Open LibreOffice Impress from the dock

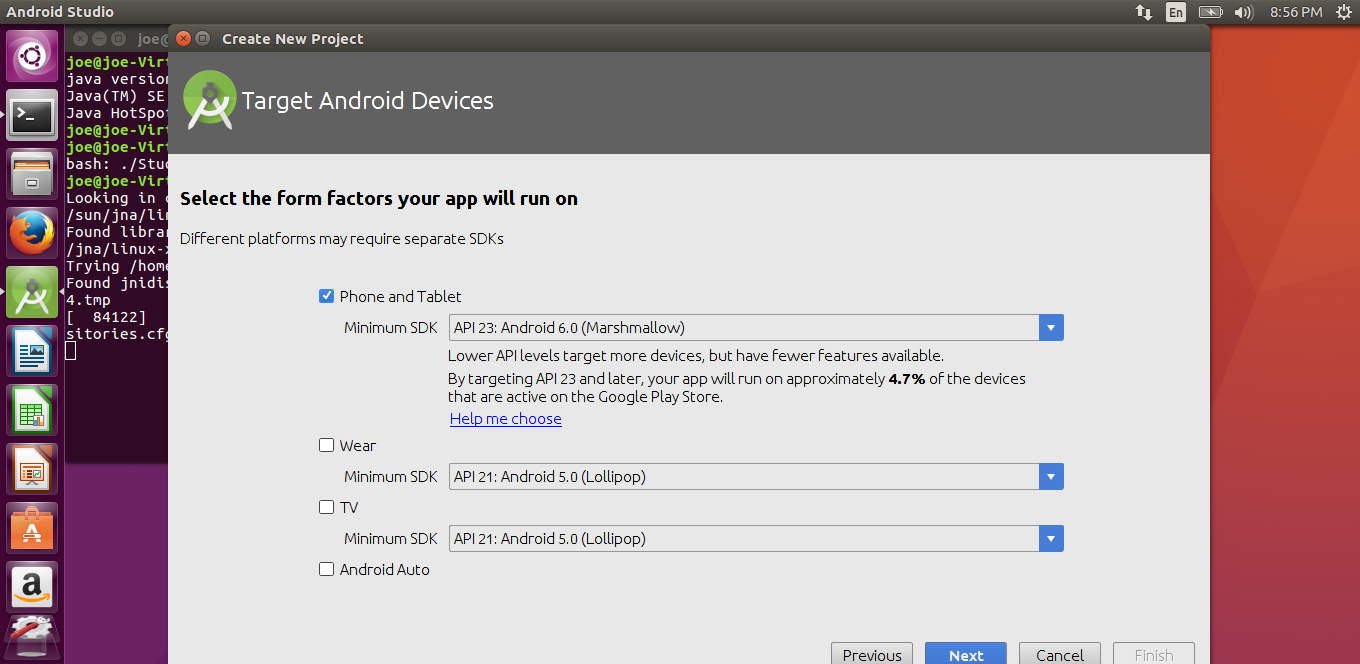click(33, 469)
